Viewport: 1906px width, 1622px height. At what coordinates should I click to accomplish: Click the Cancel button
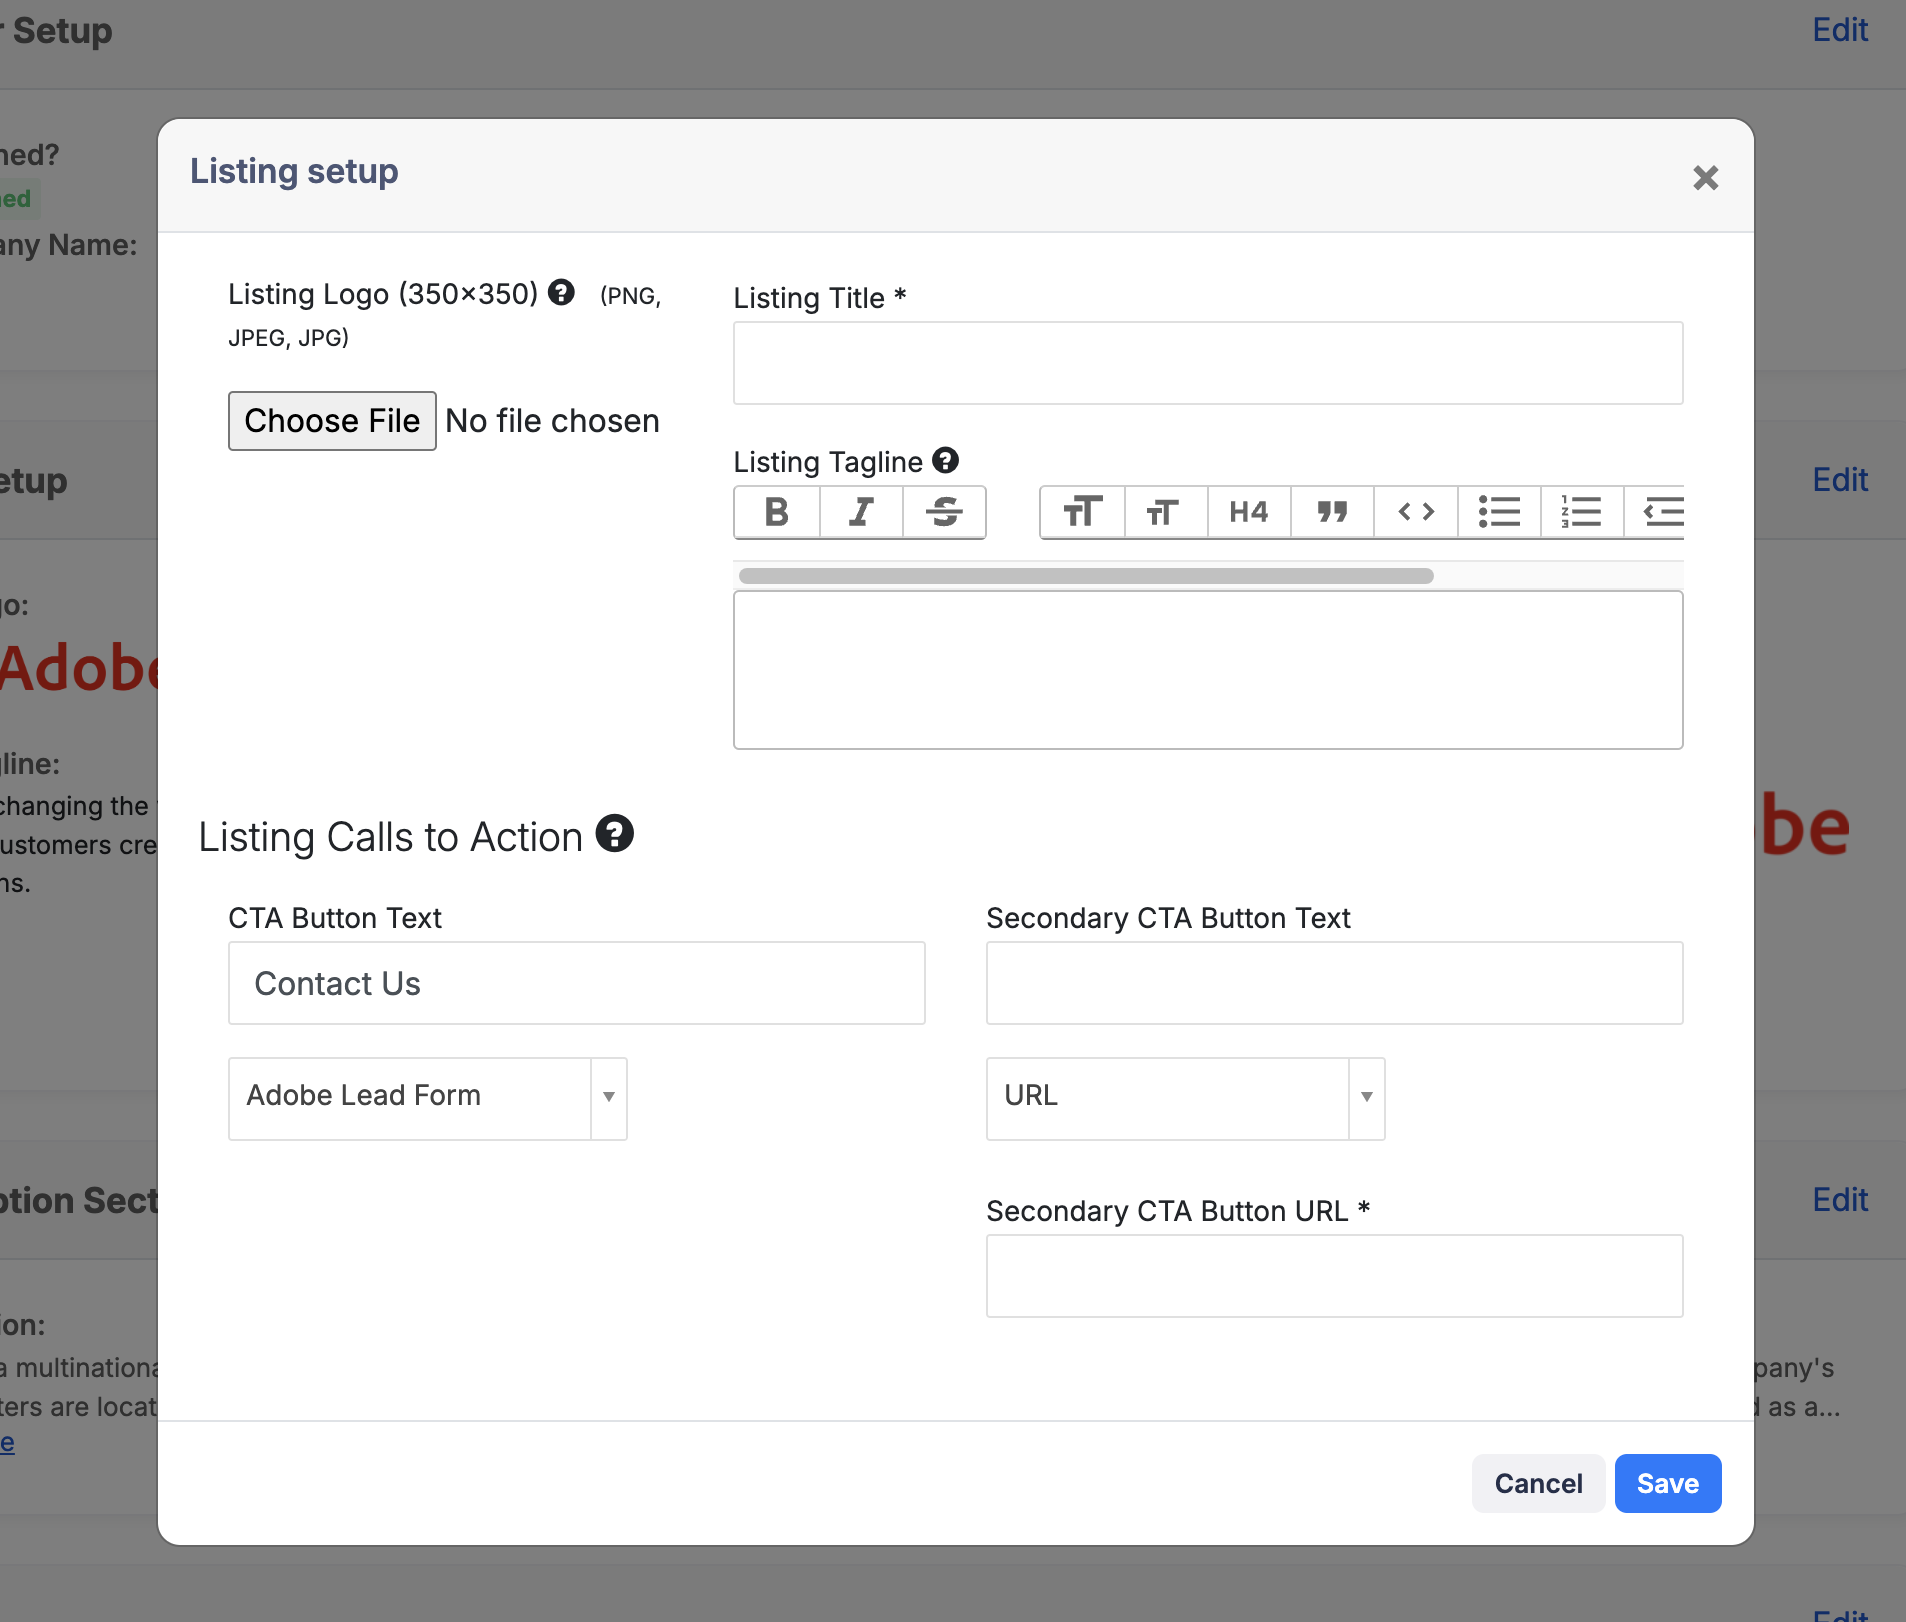tap(1538, 1483)
